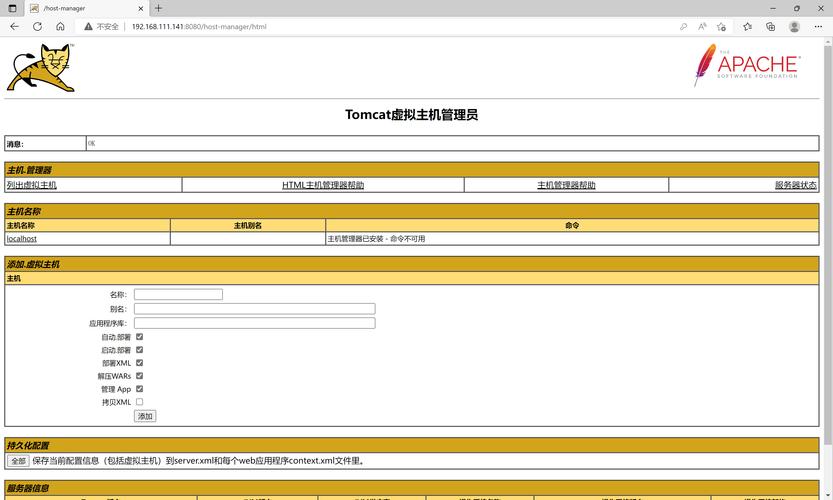The height and width of the screenshot is (500, 833).
Task: Enable the 拷贝XML checkbox
Action: tap(140, 402)
